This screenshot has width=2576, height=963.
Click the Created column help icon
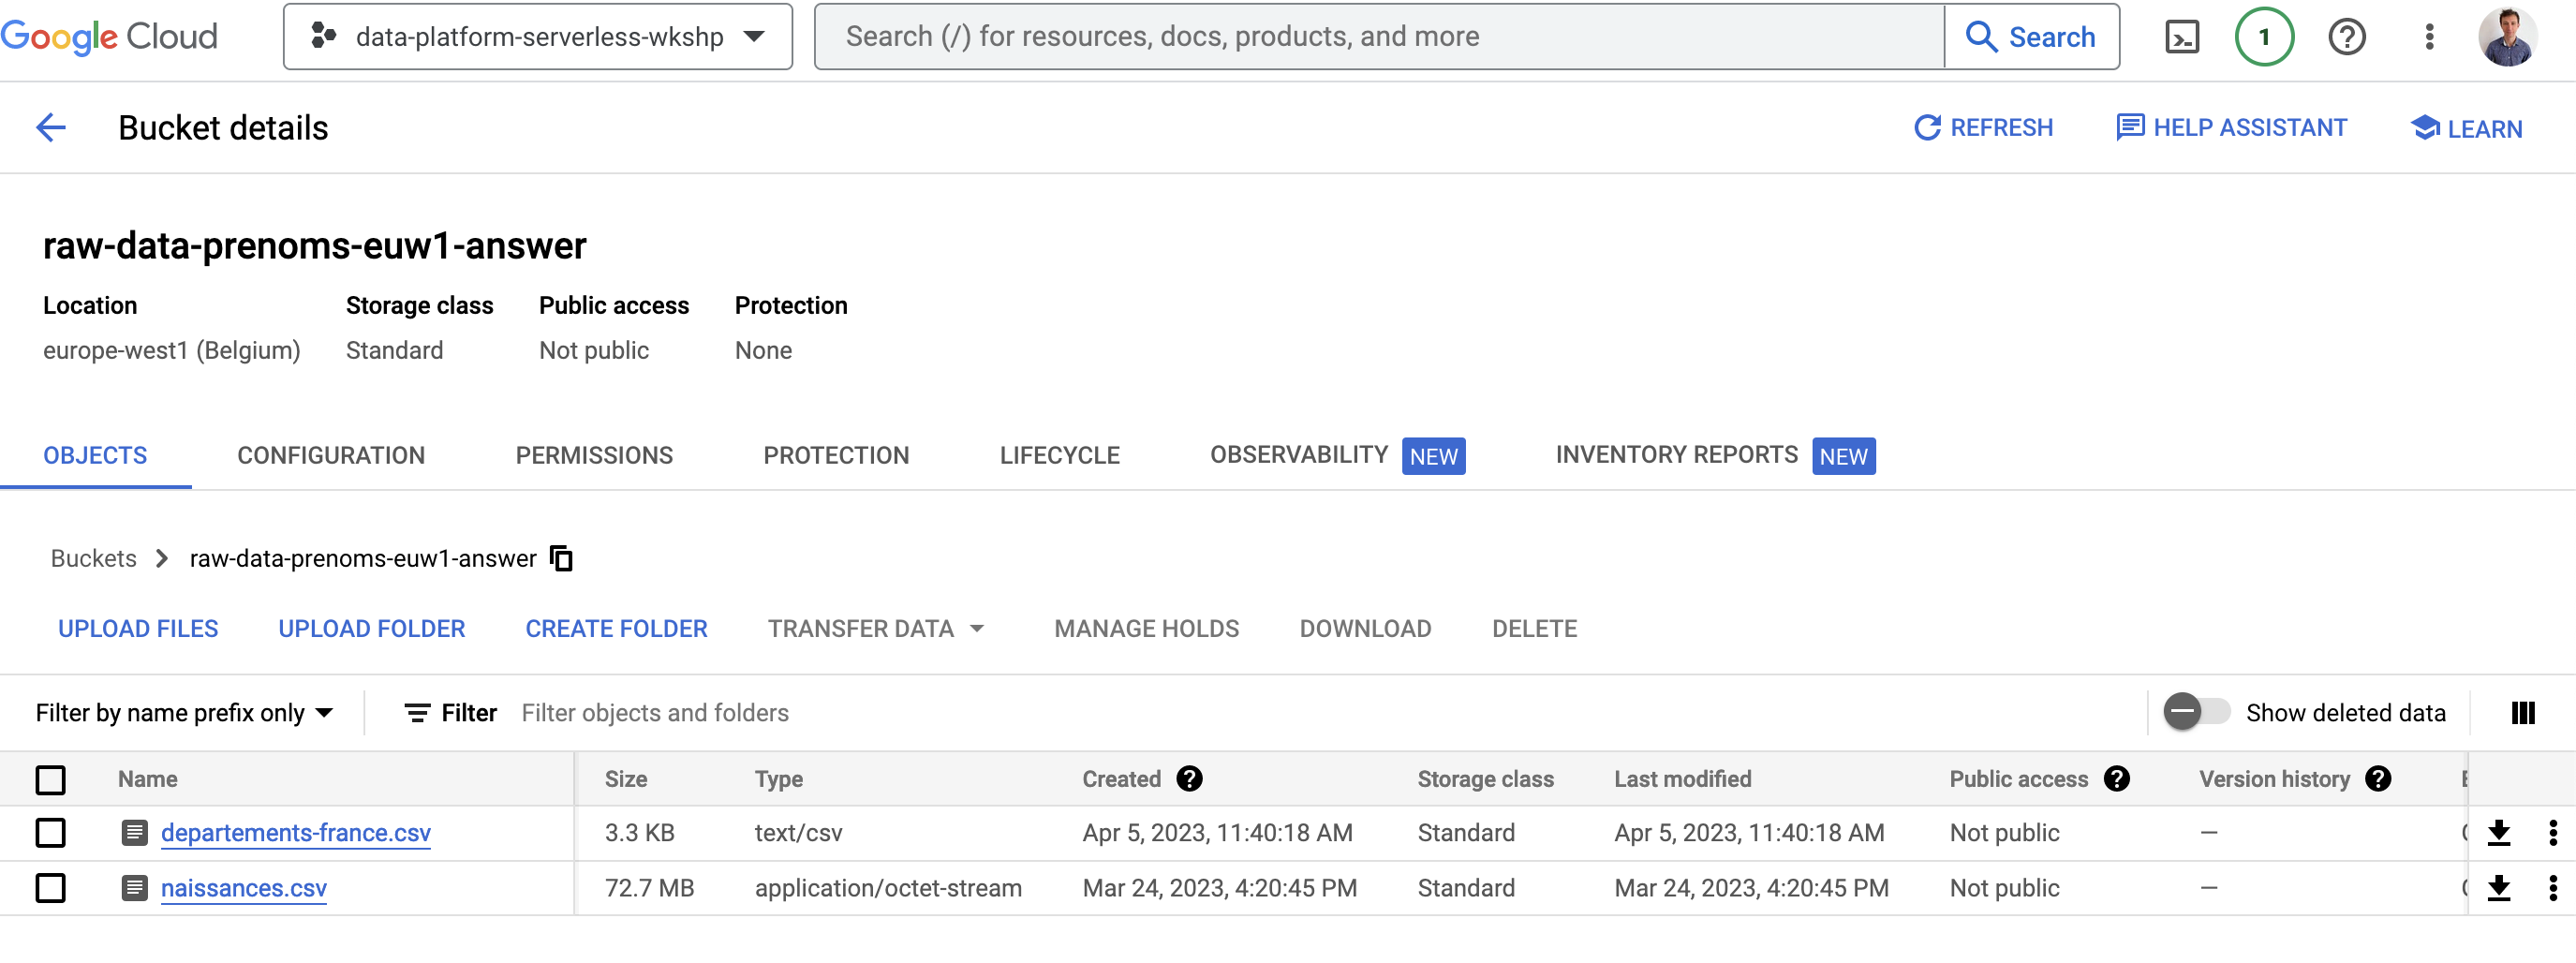click(1189, 778)
